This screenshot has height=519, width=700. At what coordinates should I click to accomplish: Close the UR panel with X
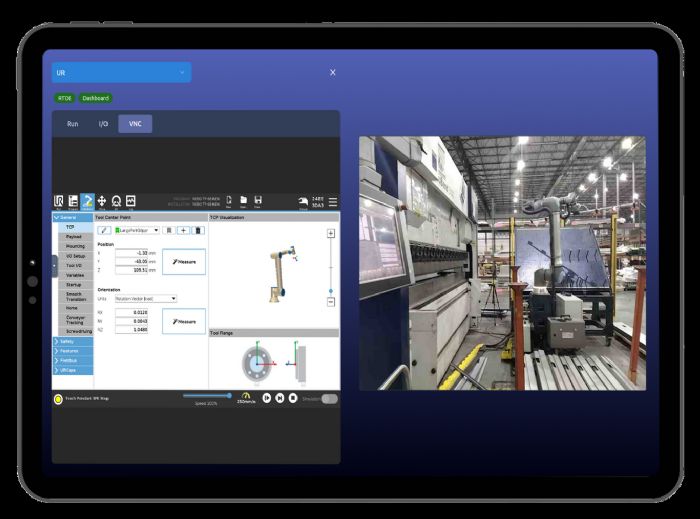tap(333, 72)
